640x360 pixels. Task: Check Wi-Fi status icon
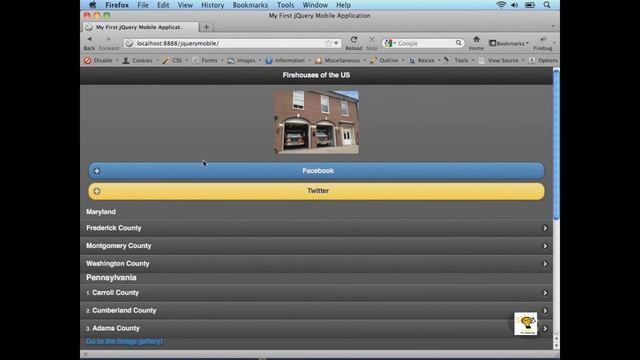(x=501, y=5)
